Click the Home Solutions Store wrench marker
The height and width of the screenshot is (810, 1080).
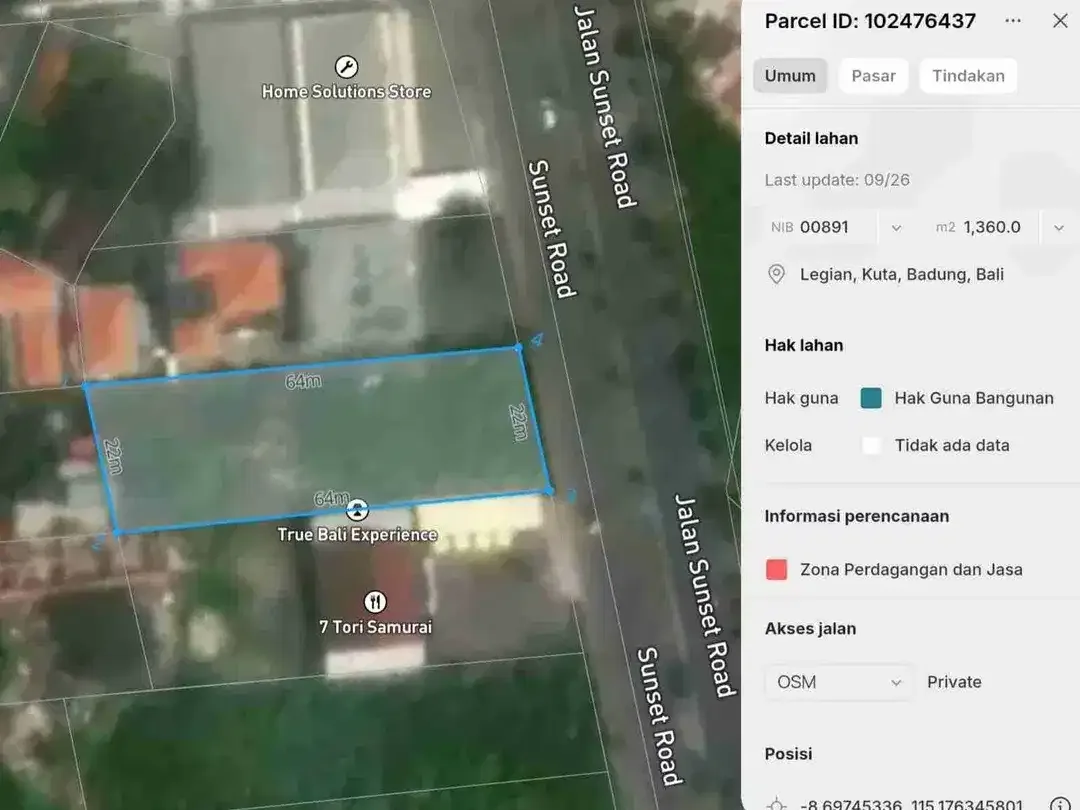[x=346, y=67]
